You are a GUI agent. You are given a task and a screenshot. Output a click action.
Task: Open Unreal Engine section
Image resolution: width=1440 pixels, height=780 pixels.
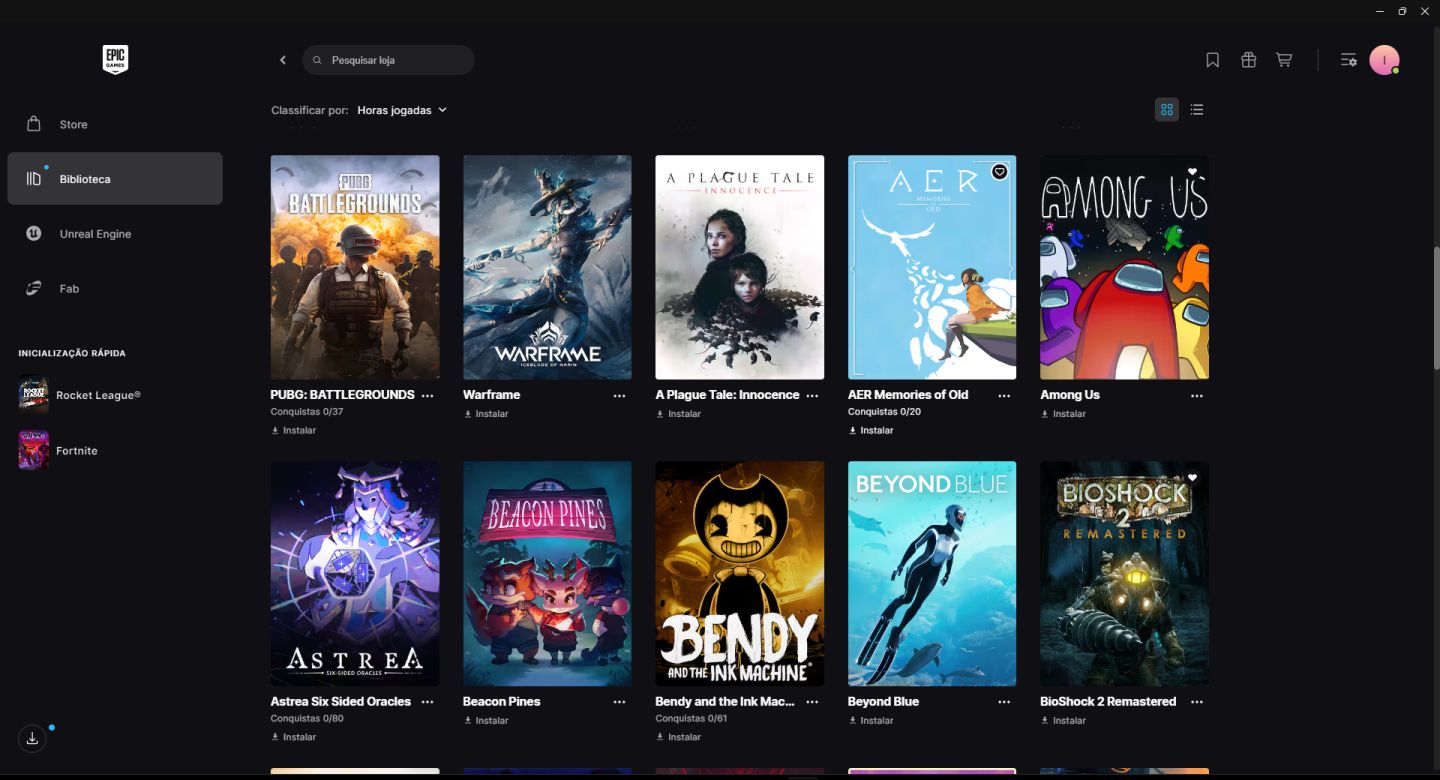click(115, 234)
